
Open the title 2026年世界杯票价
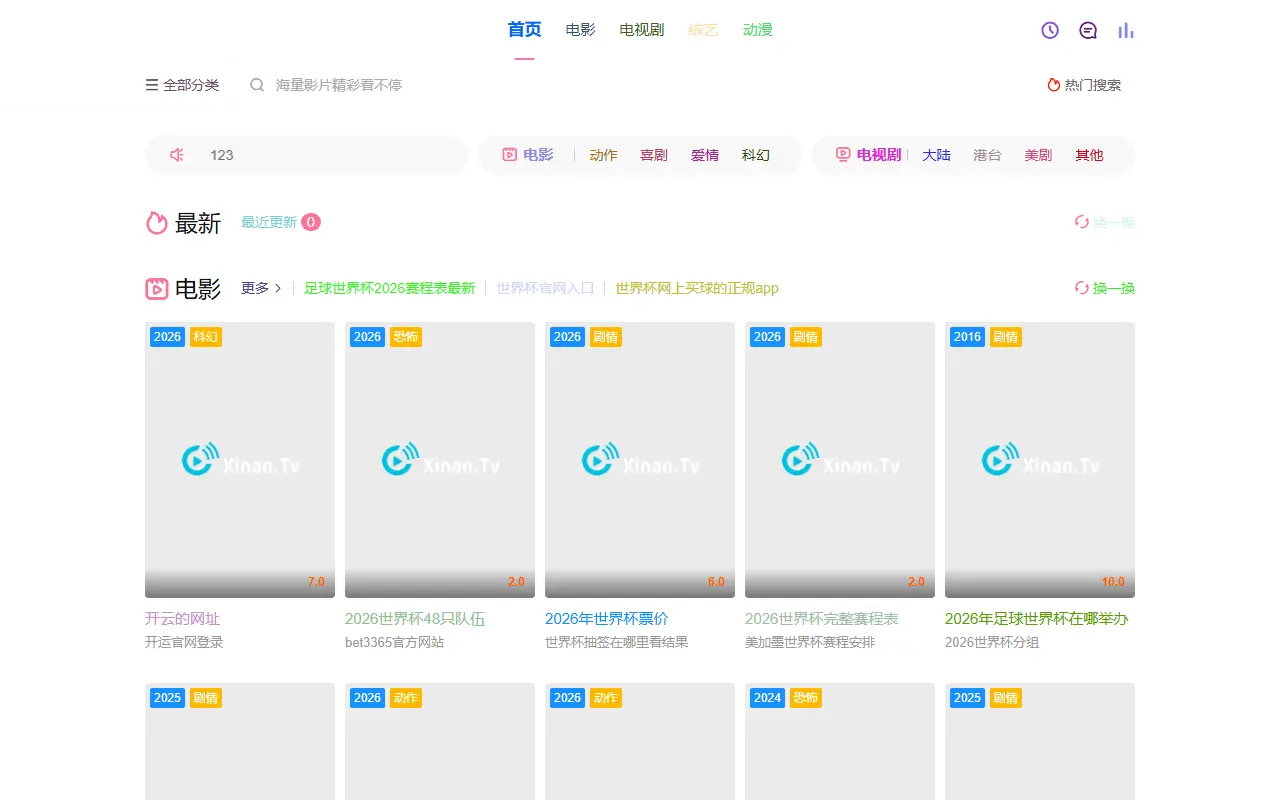click(x=607, y=619)
